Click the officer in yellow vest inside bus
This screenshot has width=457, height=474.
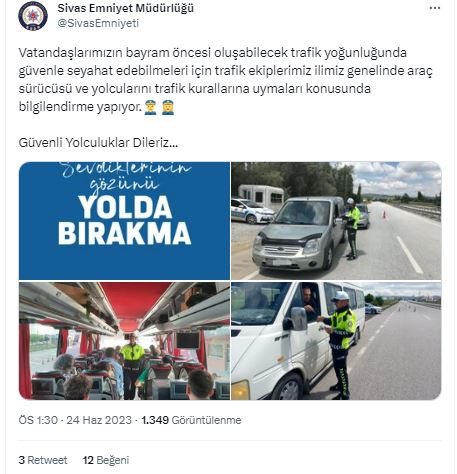click(x=132, y=366)
